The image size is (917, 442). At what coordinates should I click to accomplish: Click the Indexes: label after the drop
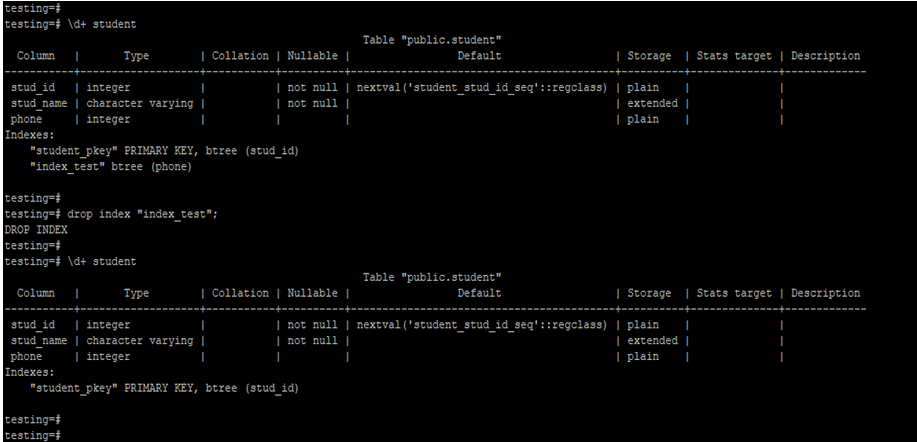click(x=30, y=372)
